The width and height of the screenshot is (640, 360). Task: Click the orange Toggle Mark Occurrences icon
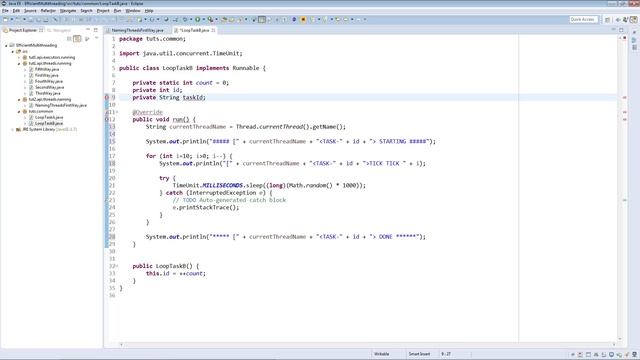point(303,19)
